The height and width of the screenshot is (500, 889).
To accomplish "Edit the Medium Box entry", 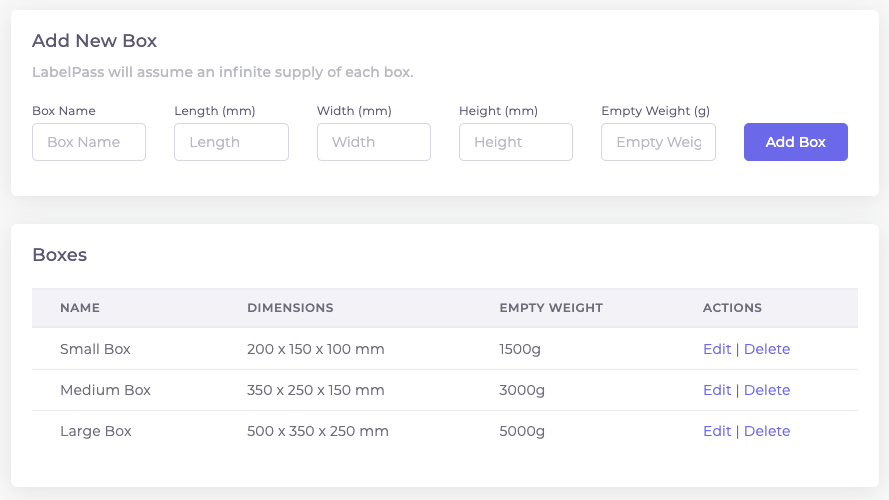I will tap(717, 390).
